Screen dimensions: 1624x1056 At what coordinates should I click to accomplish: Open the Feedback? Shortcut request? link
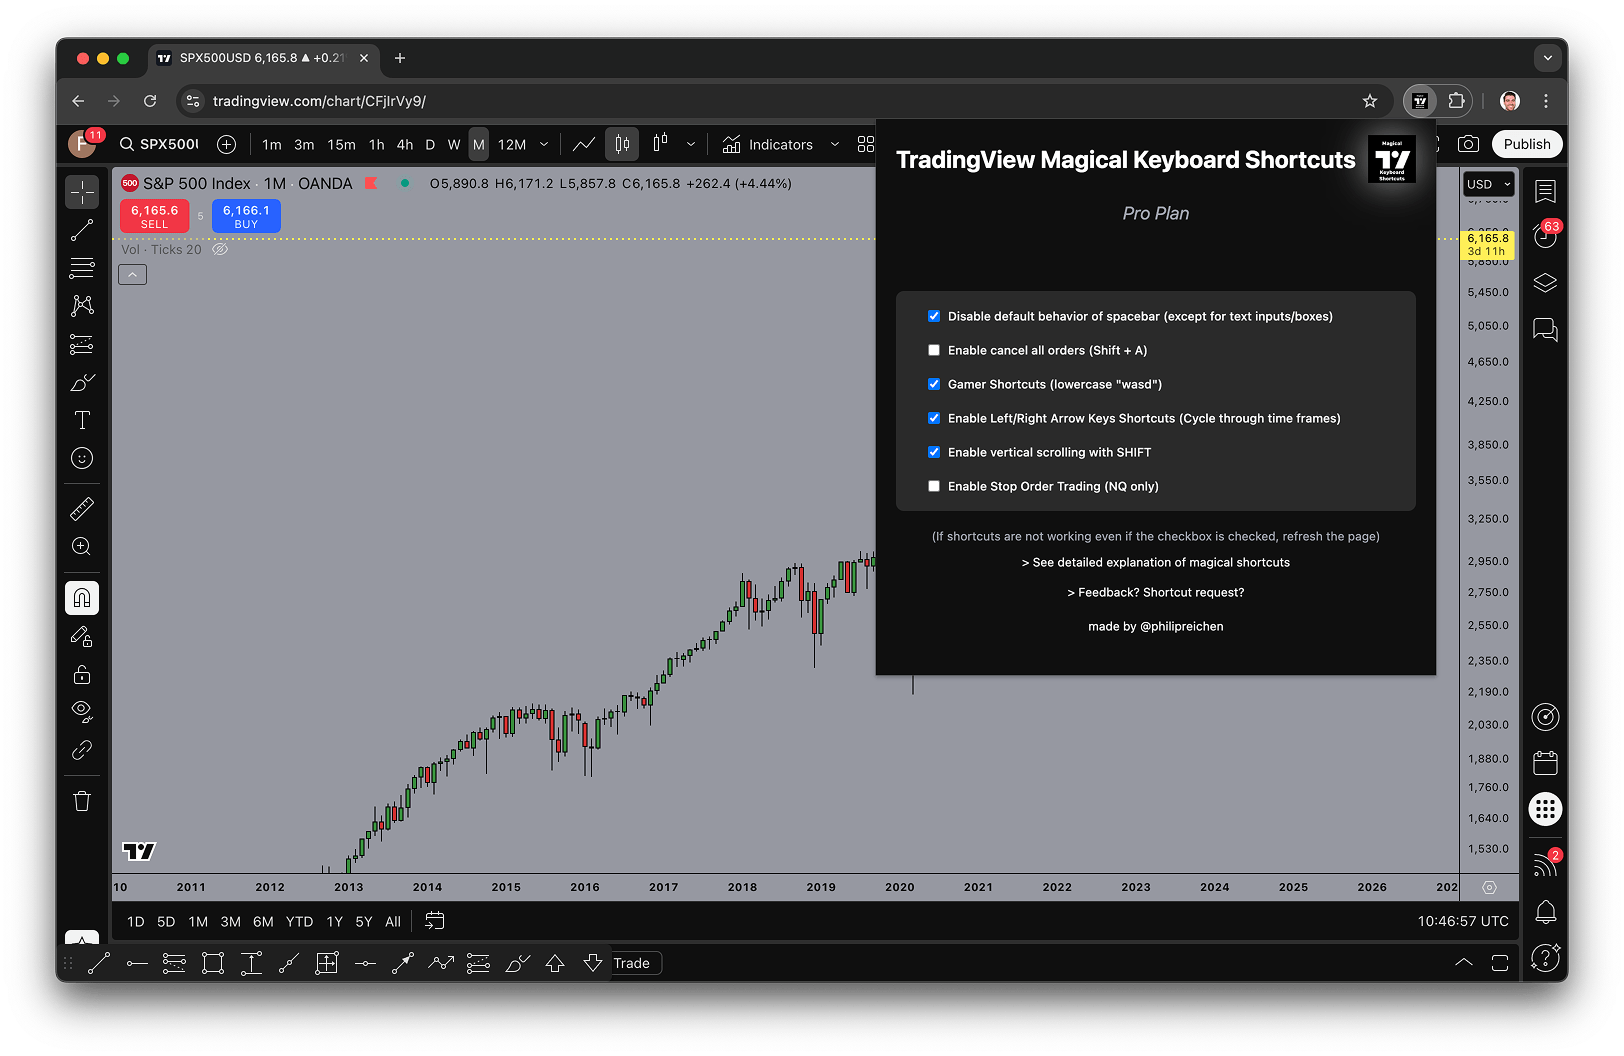[1156, 592]
